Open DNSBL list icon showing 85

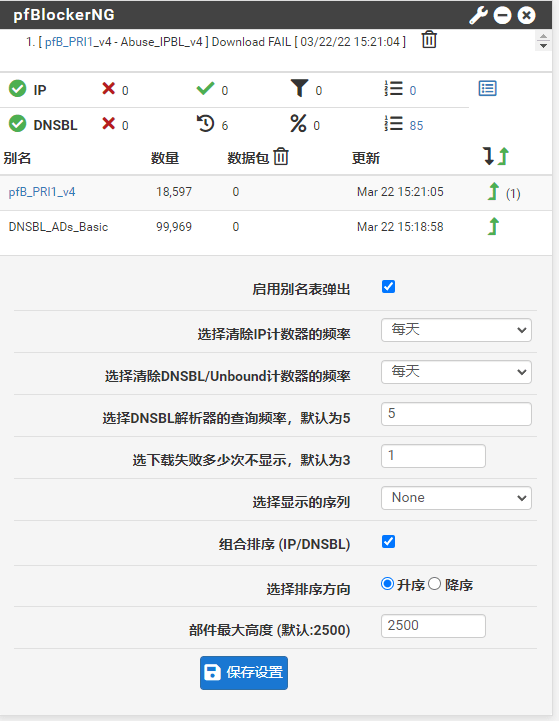click(394, 124)
